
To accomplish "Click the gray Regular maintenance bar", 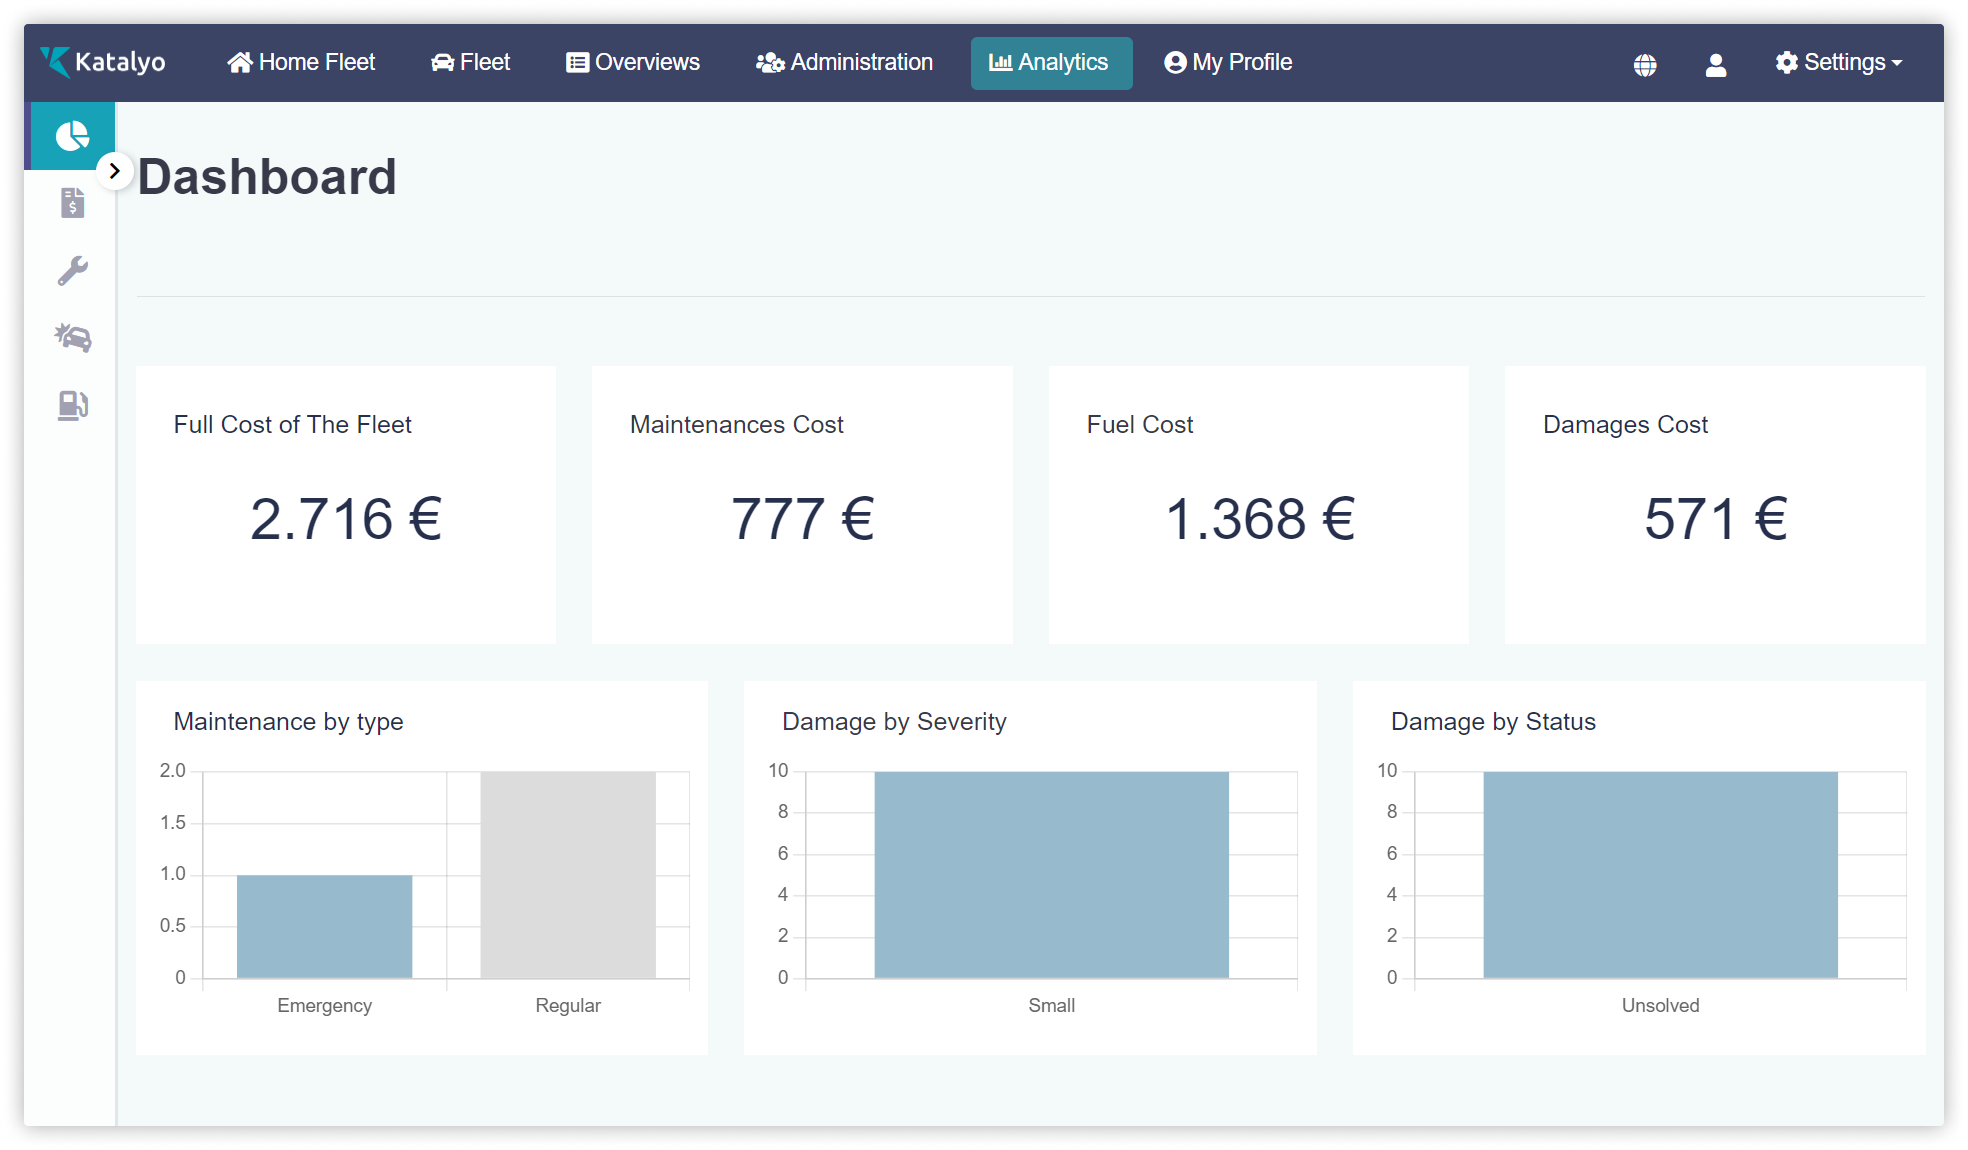I will point(568,874).
